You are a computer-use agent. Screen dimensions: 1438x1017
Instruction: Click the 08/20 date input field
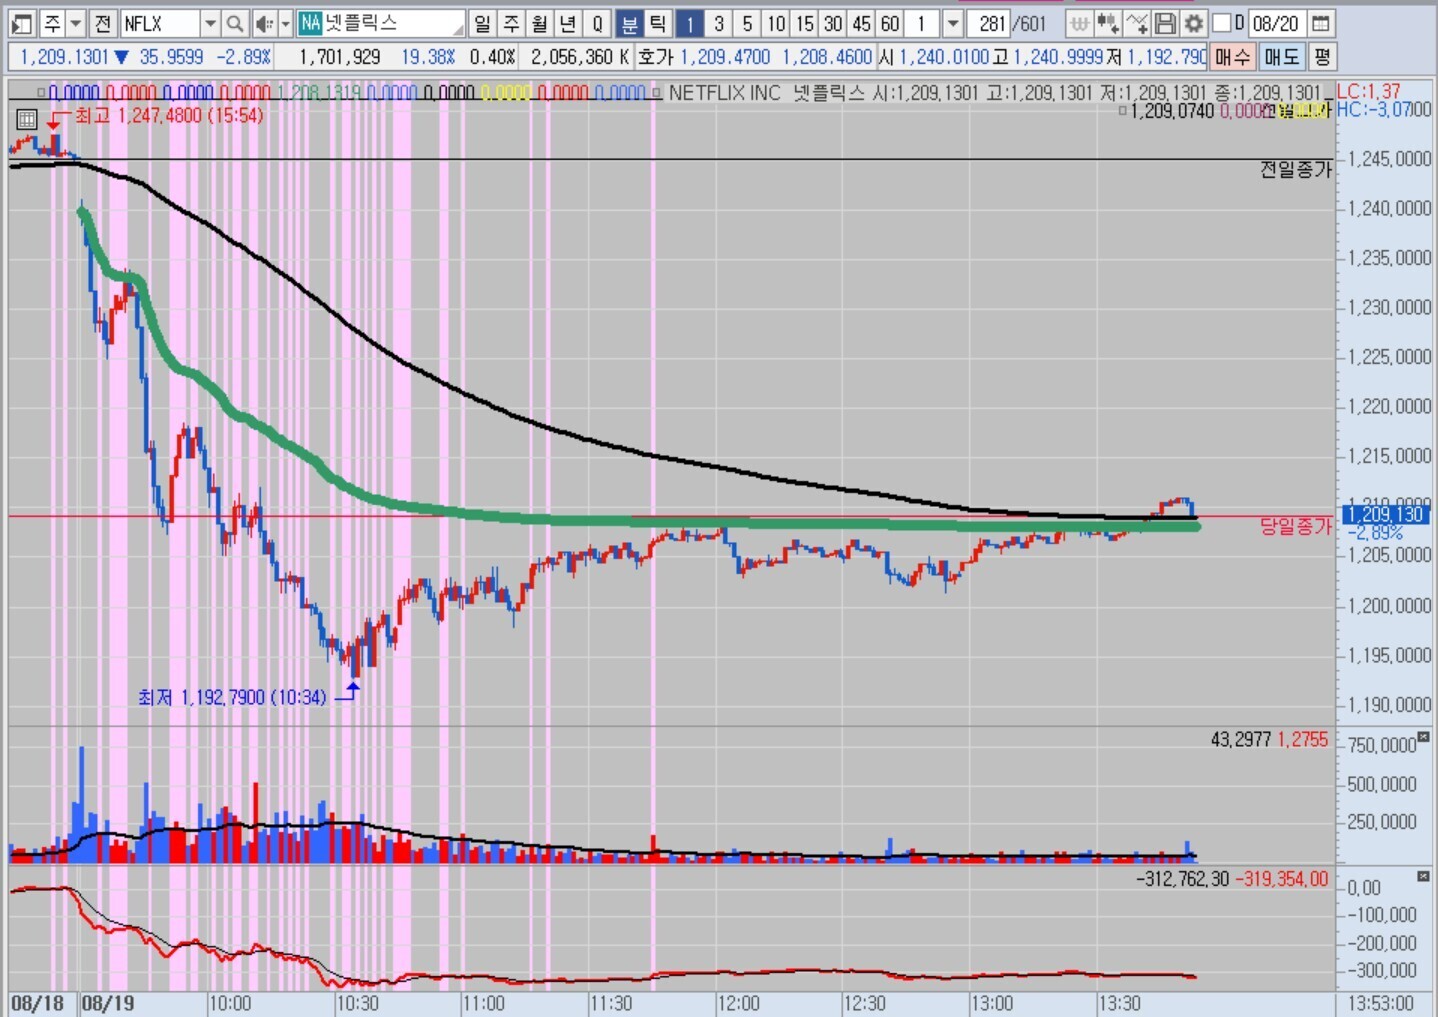pyautogui.click(x=1276, y=23)
